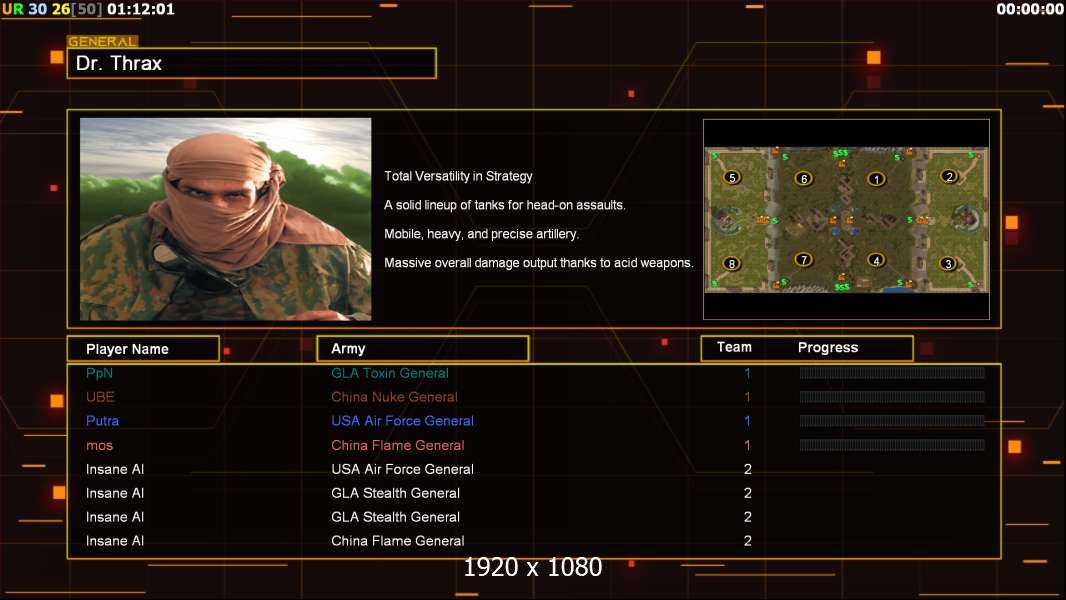
Task: Select player name PpN
Action: tap(99, 373)
